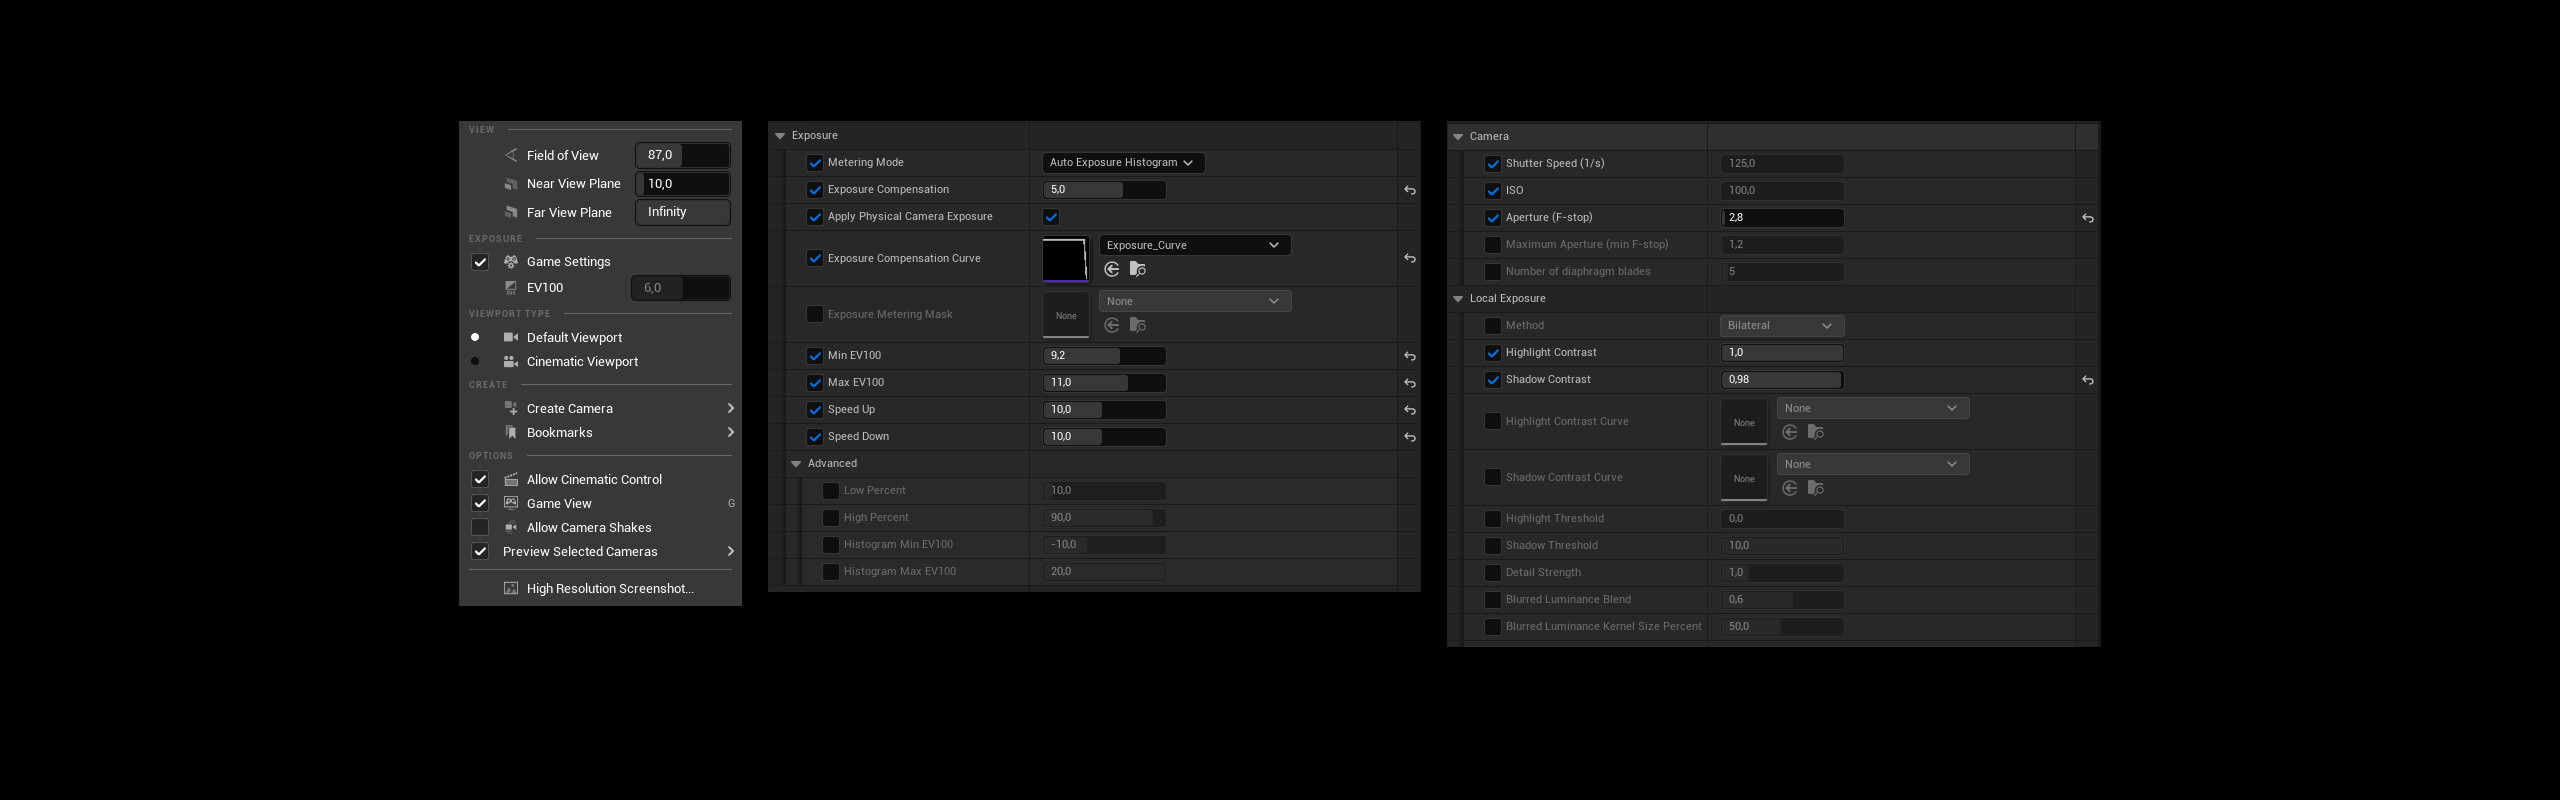Use selected asset for Exposure Metering Mask

(x=1111, y=325)
